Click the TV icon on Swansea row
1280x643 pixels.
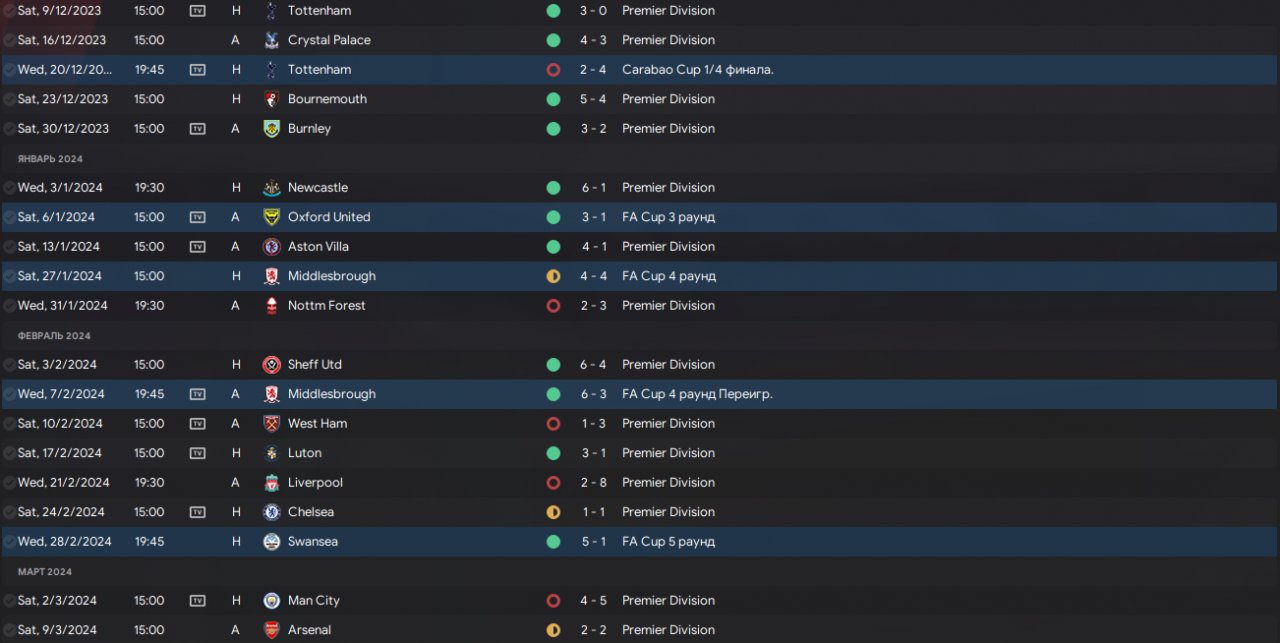pos(197,541)
